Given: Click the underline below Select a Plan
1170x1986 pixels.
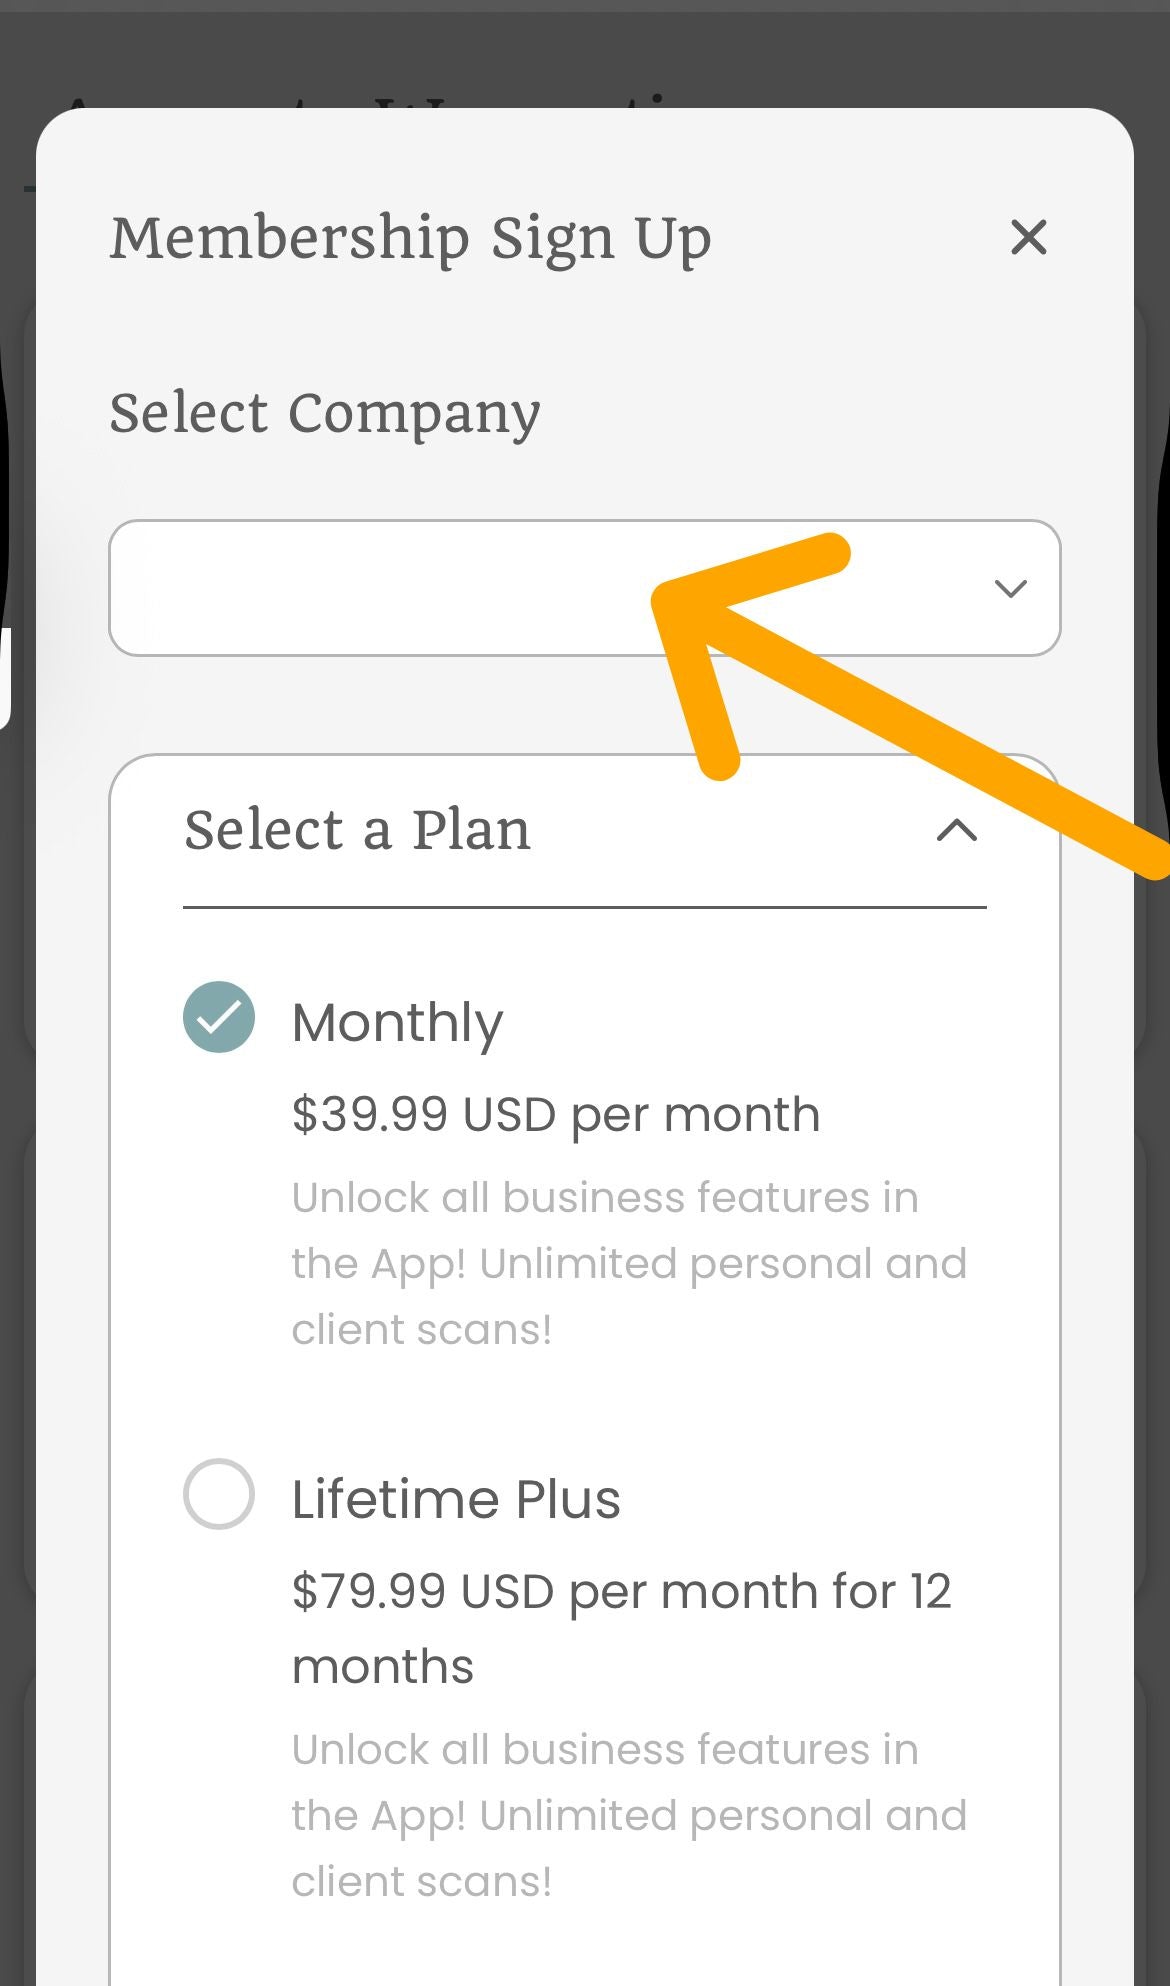Looking at the screenshot, I should pos(585,907).
